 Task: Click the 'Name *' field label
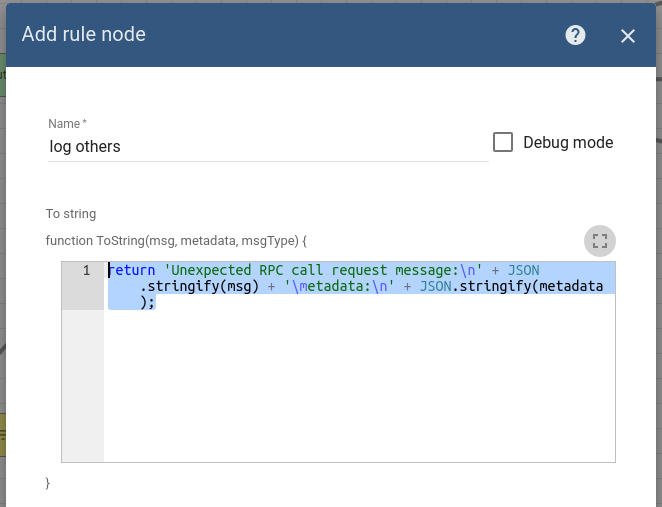tap(68, 123)
